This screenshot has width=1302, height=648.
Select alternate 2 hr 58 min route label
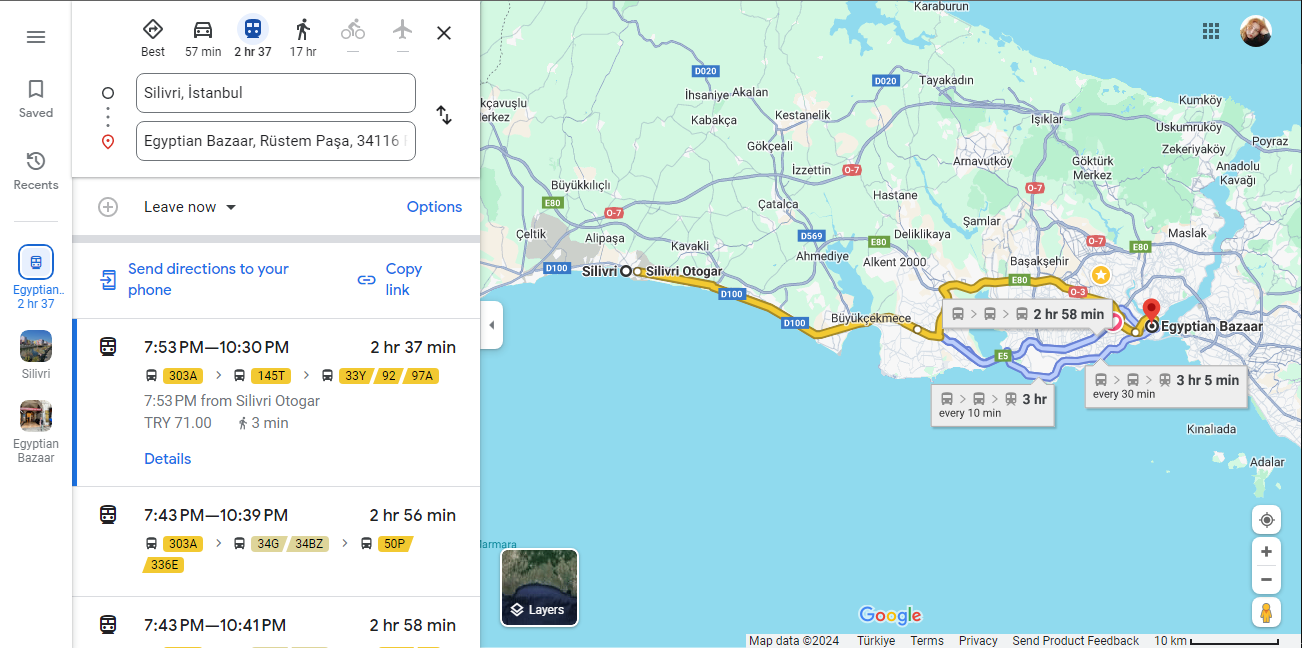coord(1028,314)
